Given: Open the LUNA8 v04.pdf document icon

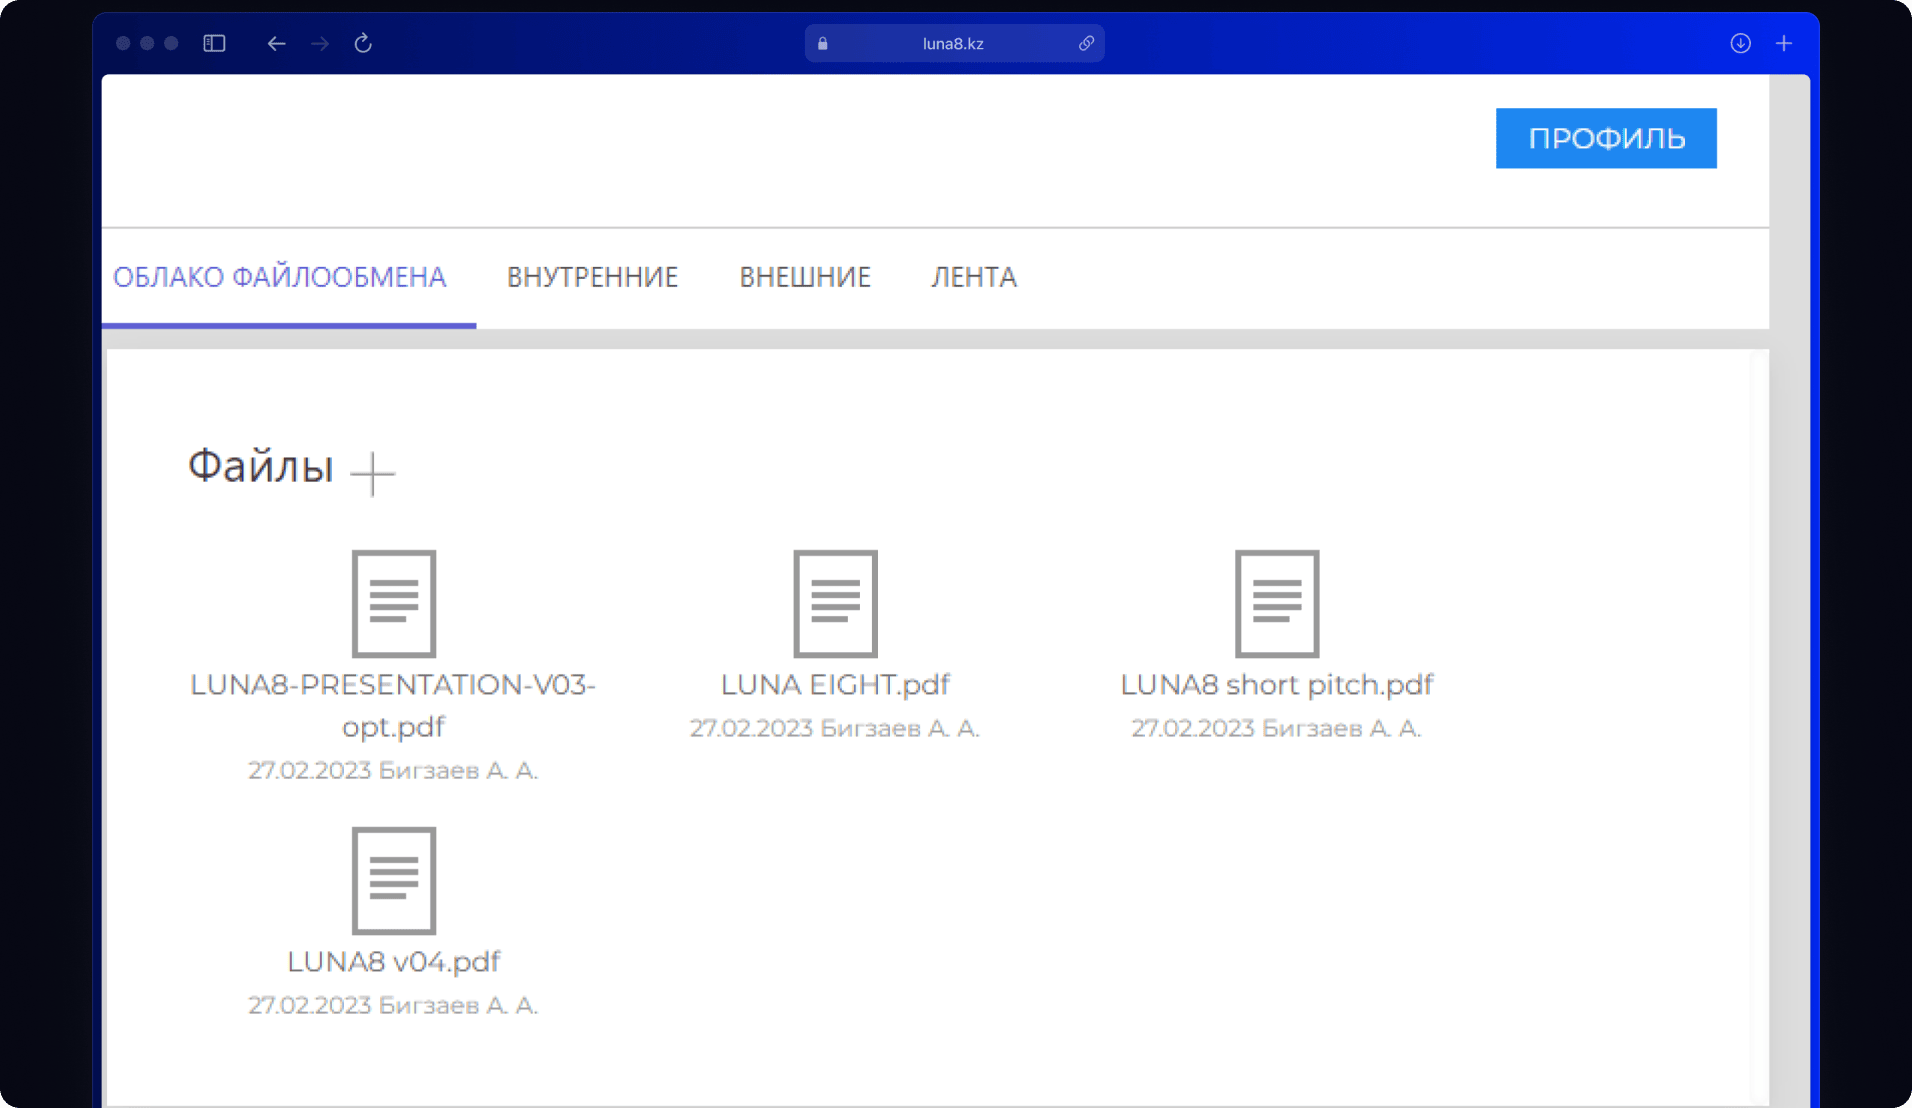Looking at the screenshot, I should (x=393, y=880).
